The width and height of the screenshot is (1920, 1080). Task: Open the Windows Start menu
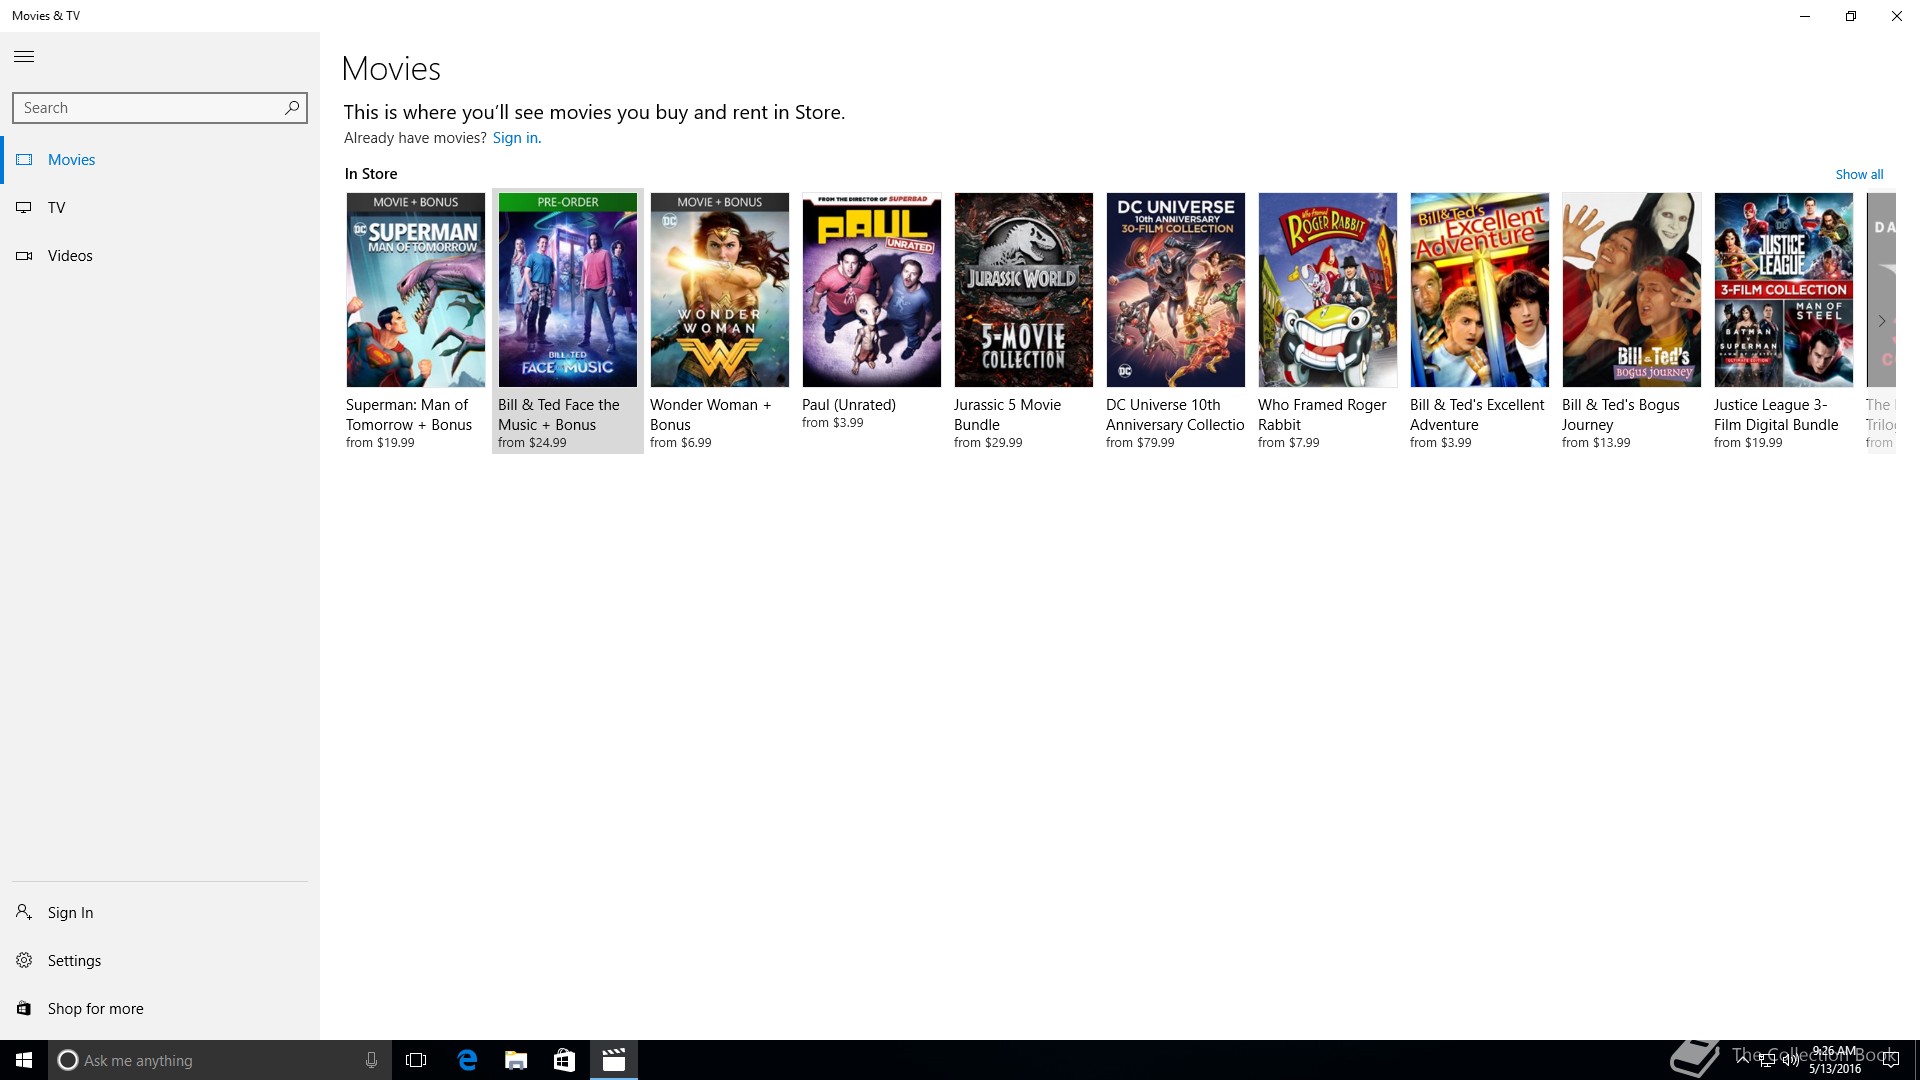[x=24, y=1060]
